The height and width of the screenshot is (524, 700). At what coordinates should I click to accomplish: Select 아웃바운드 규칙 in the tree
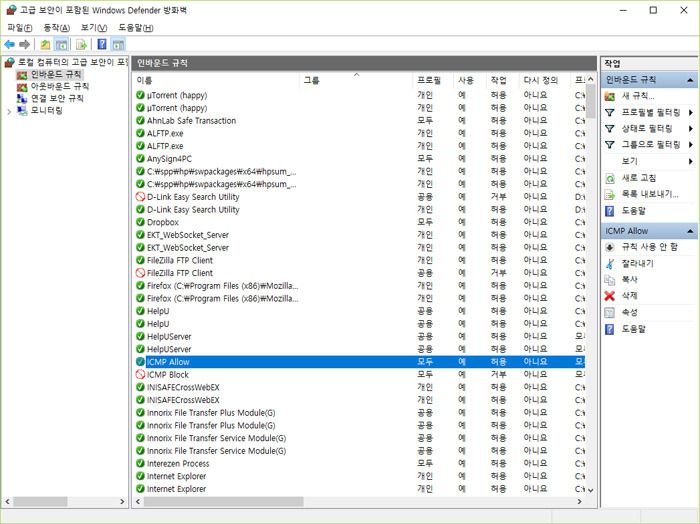point(60,86)
